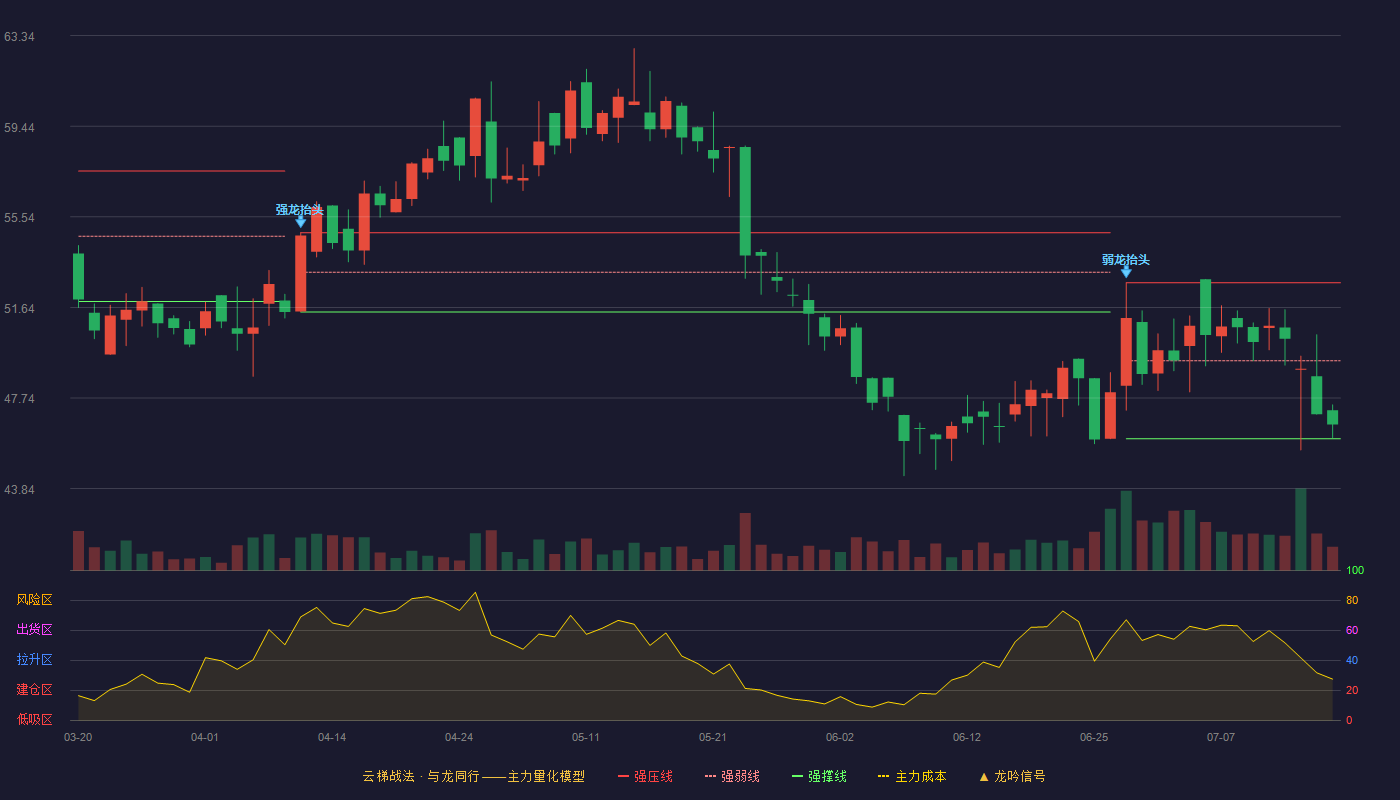1400x800 pixels.
Task: Click the red 20 indicator scale value
Action: [x=1352, y=691]
